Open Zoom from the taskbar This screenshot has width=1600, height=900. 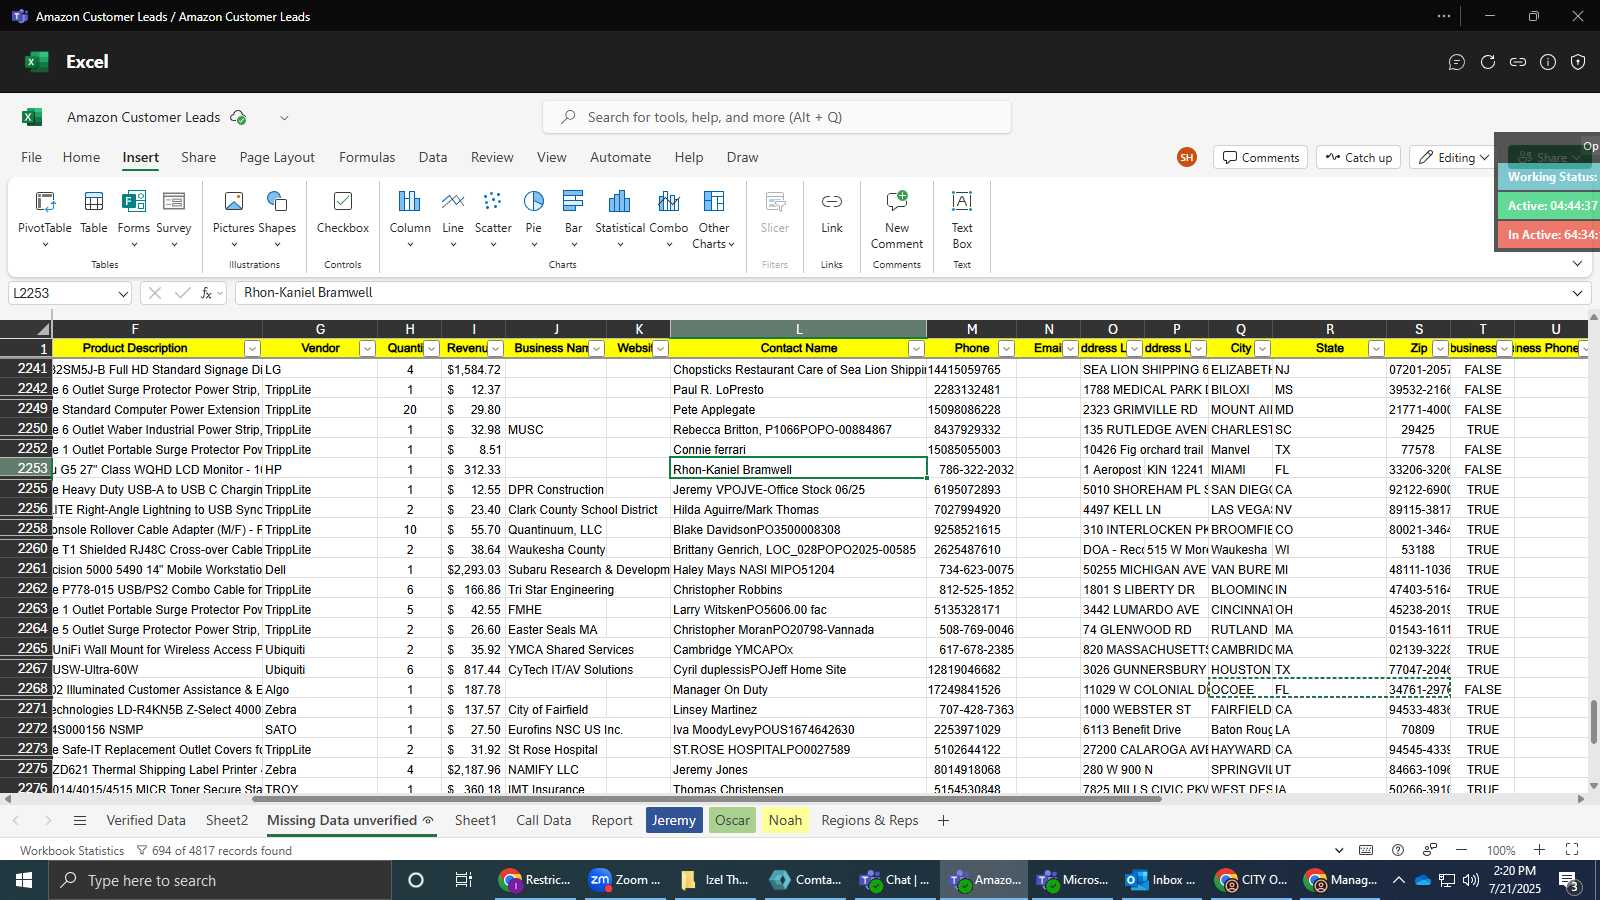click(x=625, y=880)
